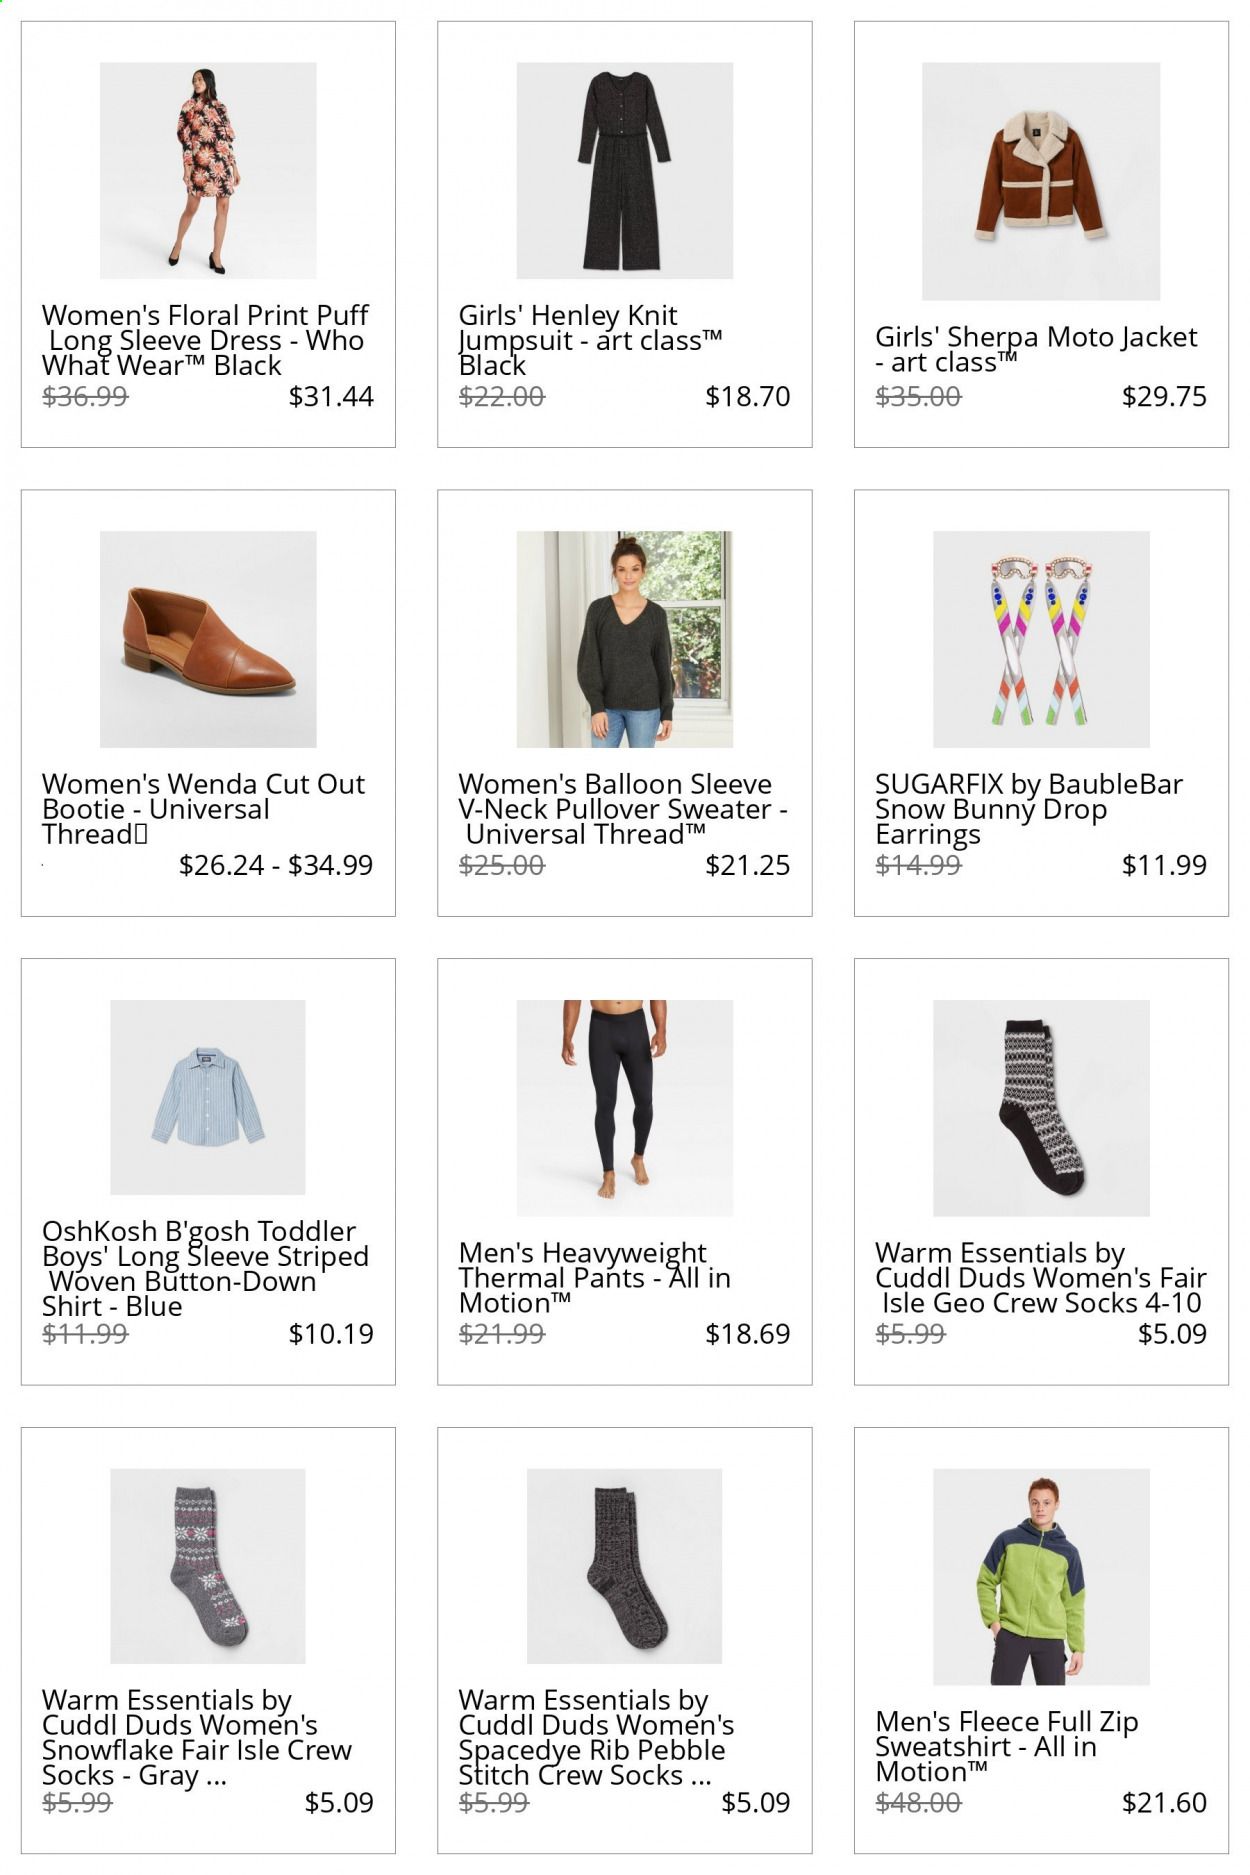Viewport: 1250px width, 1875px height.
Task: Open the Spacedye Rib Pebble socks photo
Action: click(x=625, y=1566)
